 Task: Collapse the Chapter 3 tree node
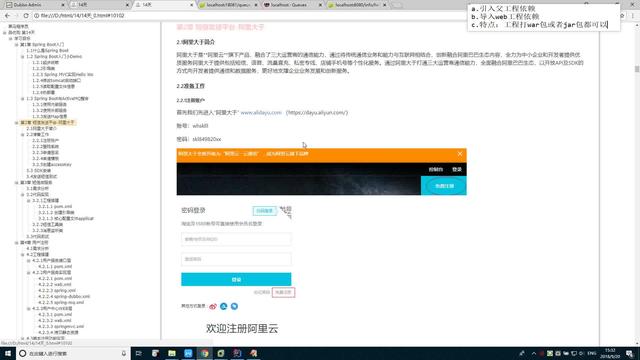17,183
